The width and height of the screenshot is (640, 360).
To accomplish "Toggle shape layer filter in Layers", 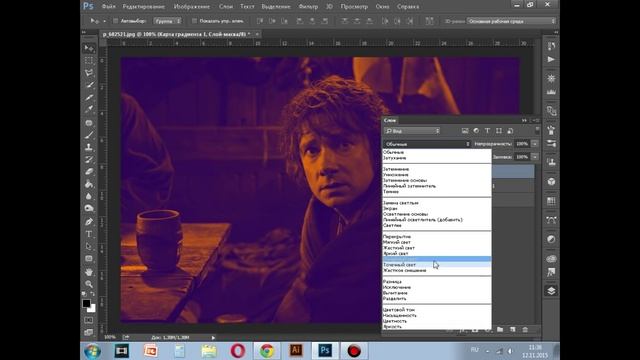I will (499, 131).
